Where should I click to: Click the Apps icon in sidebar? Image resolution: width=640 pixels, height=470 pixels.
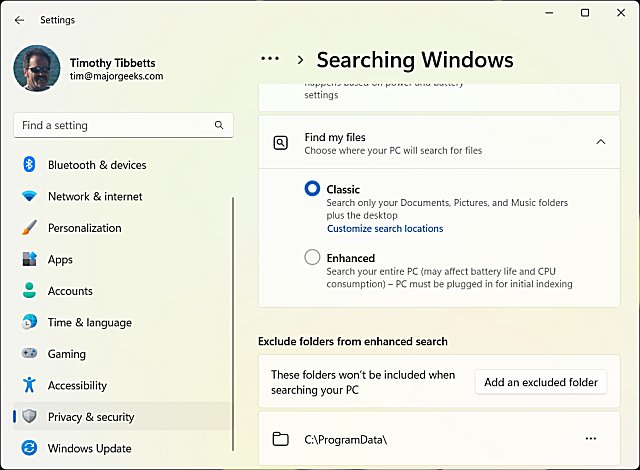[29, 260]
